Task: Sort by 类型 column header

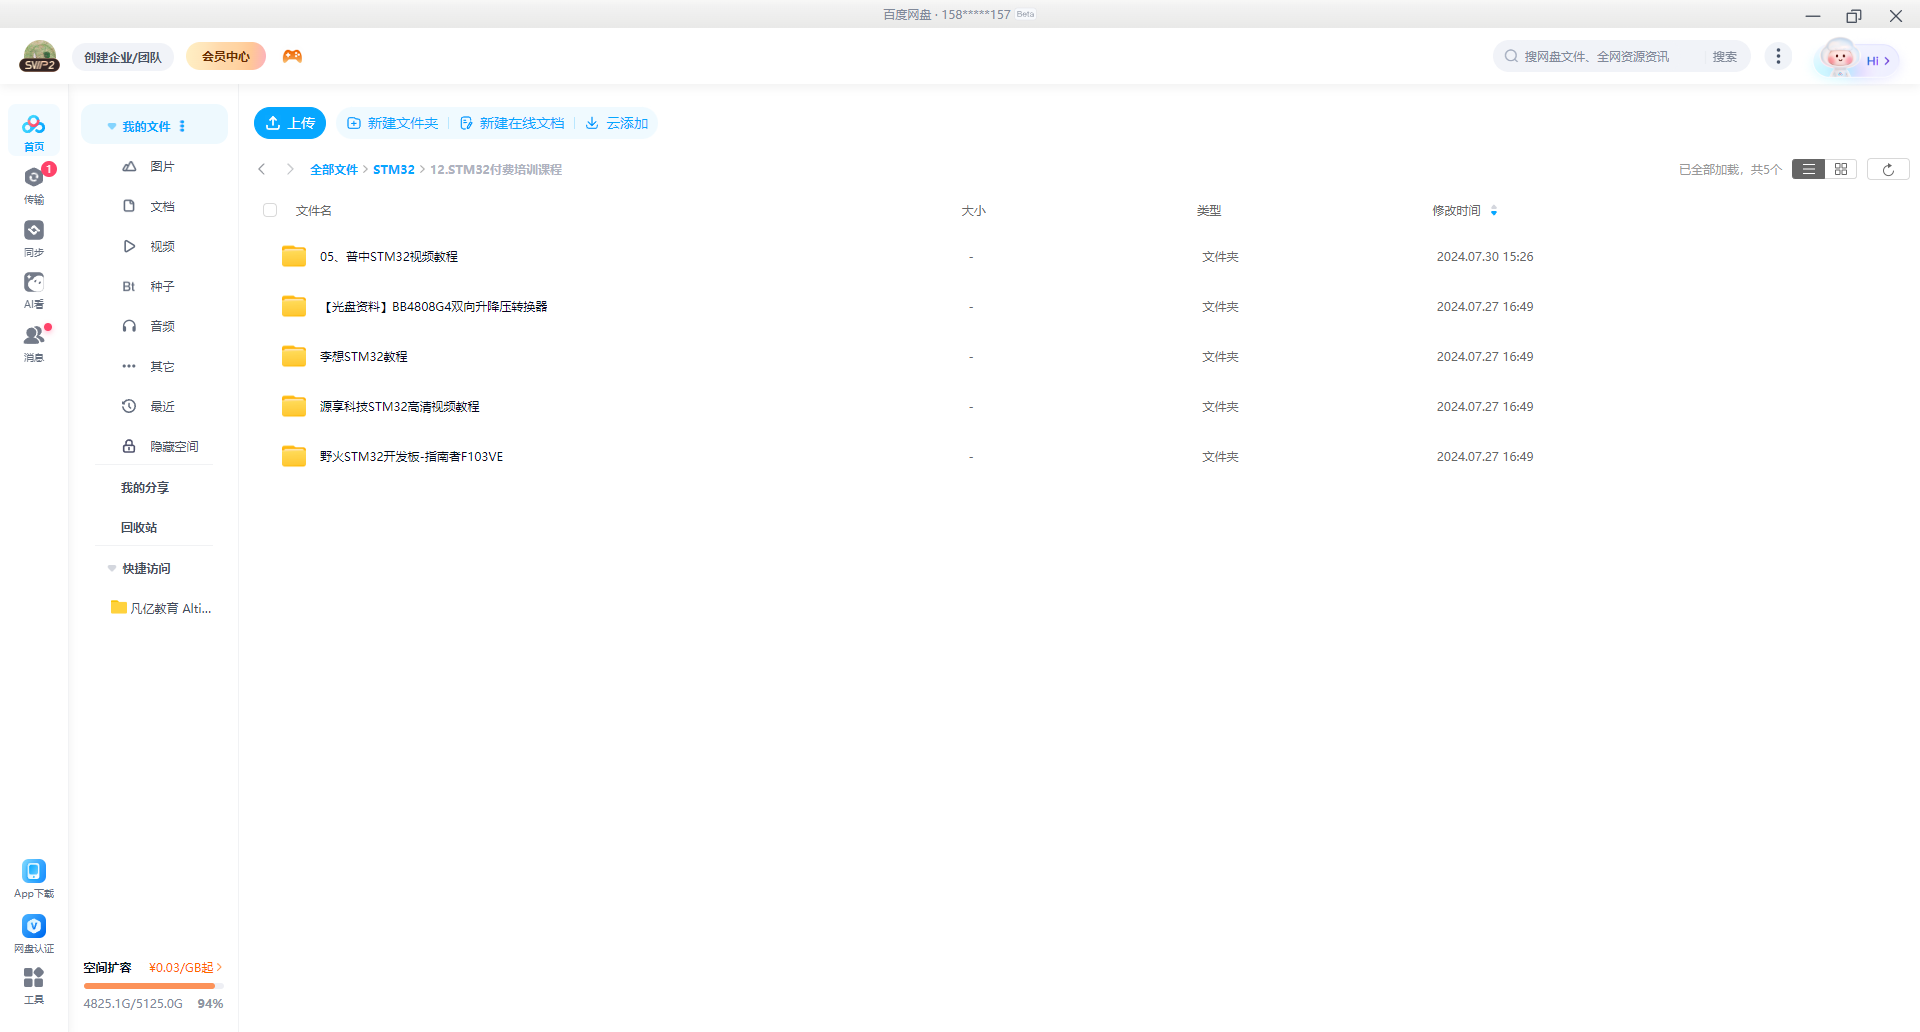Action: pos(1209,210)
